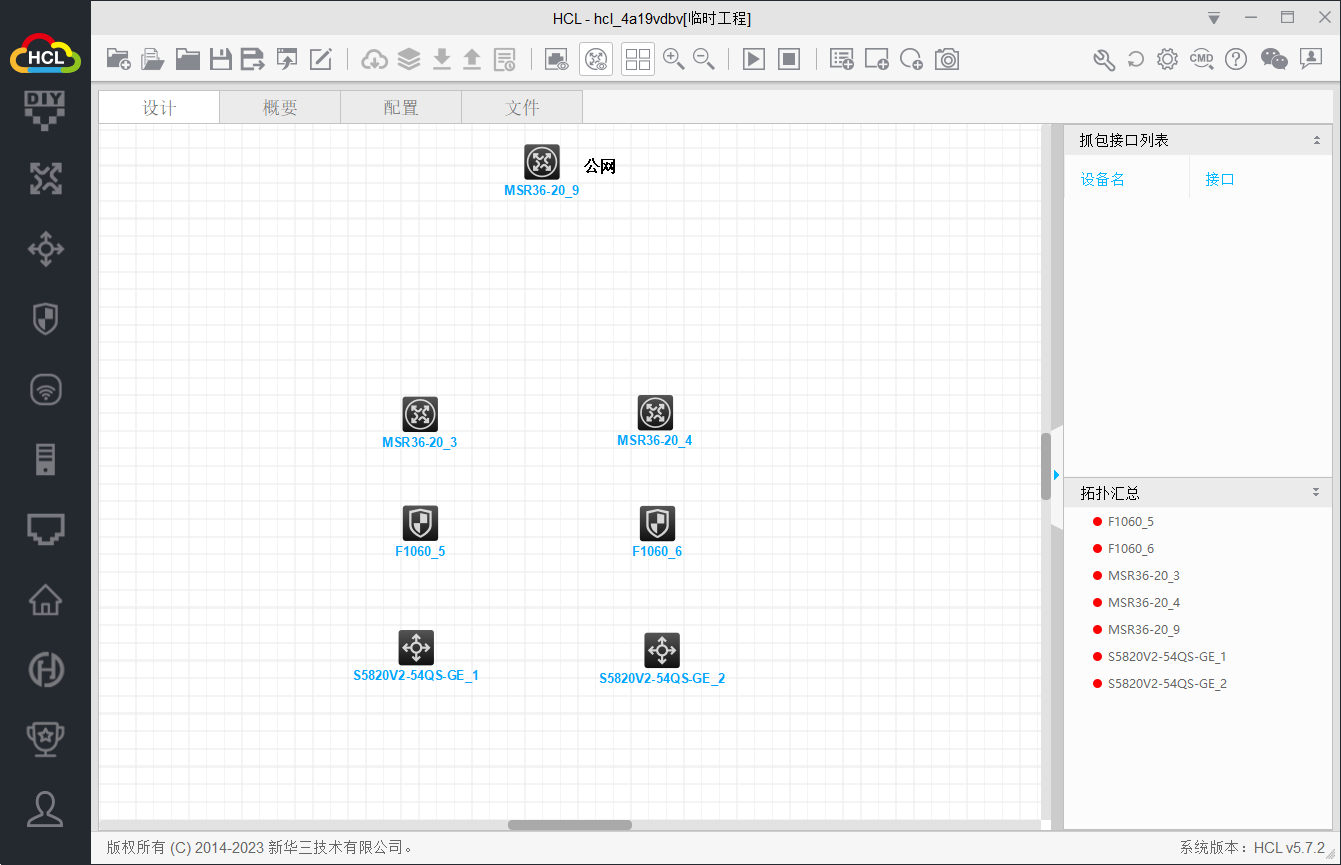Screen dimensions: 1341x865
Task: Open project using the open-folder documents icon
Action: pos(153,59)
